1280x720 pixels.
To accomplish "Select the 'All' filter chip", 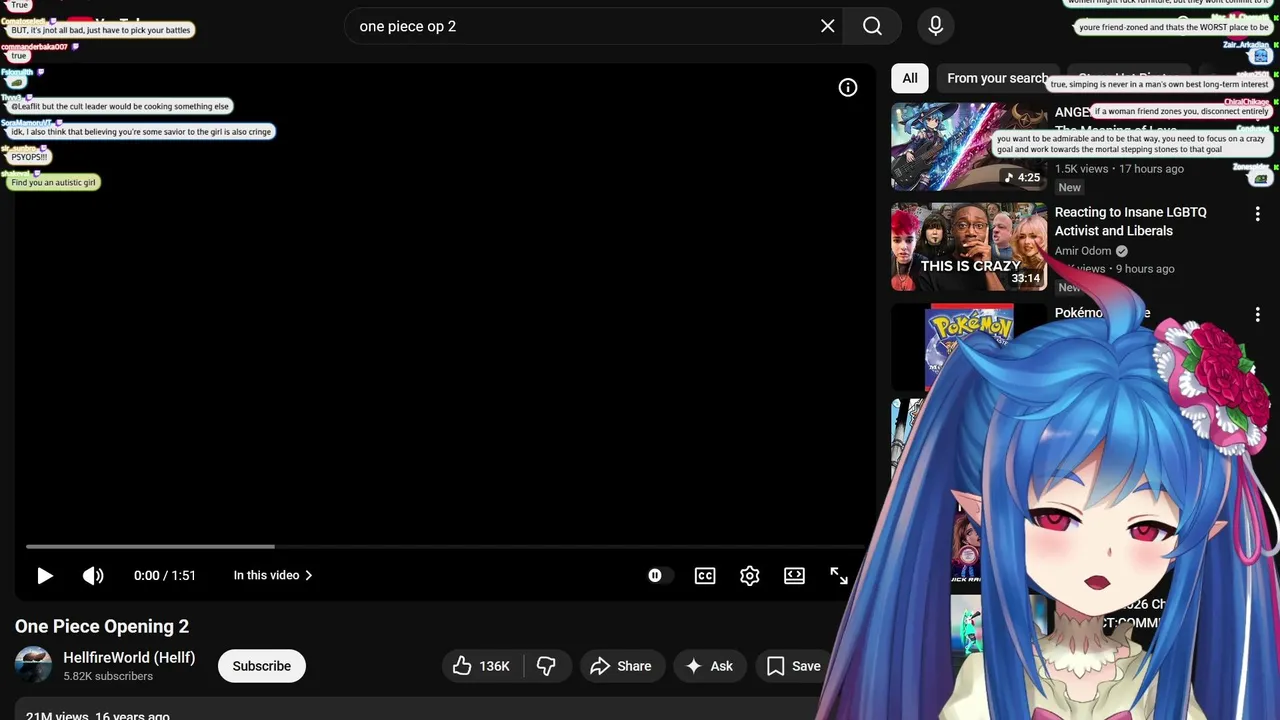I will pyautogui.click(x=910, y=78).
